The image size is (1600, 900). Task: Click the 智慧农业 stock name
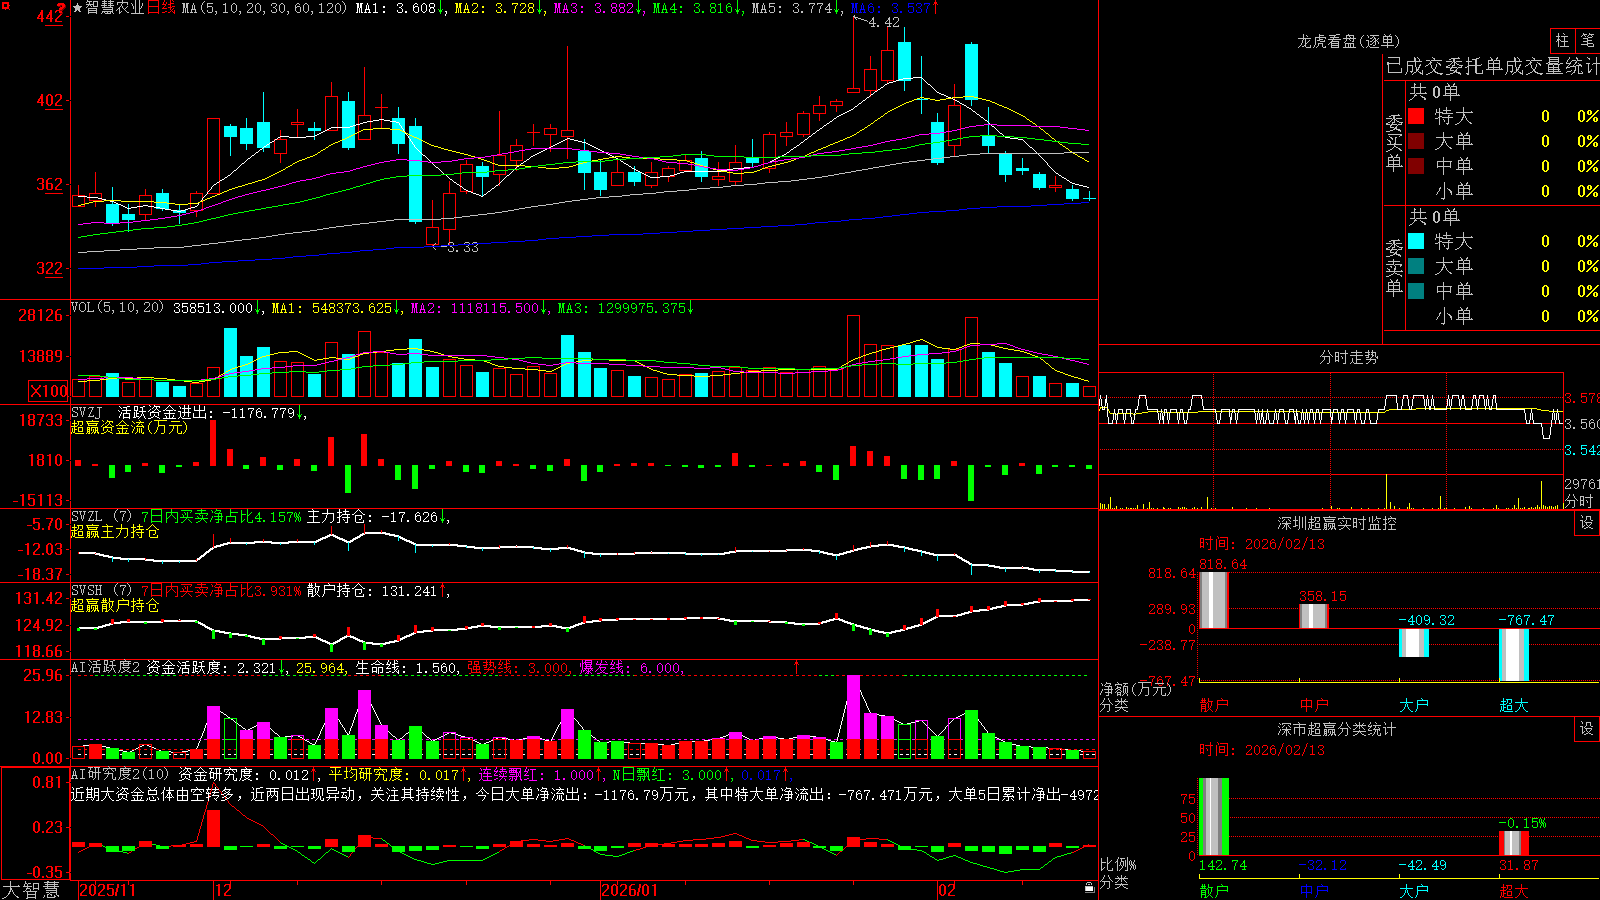pos(114,8)
